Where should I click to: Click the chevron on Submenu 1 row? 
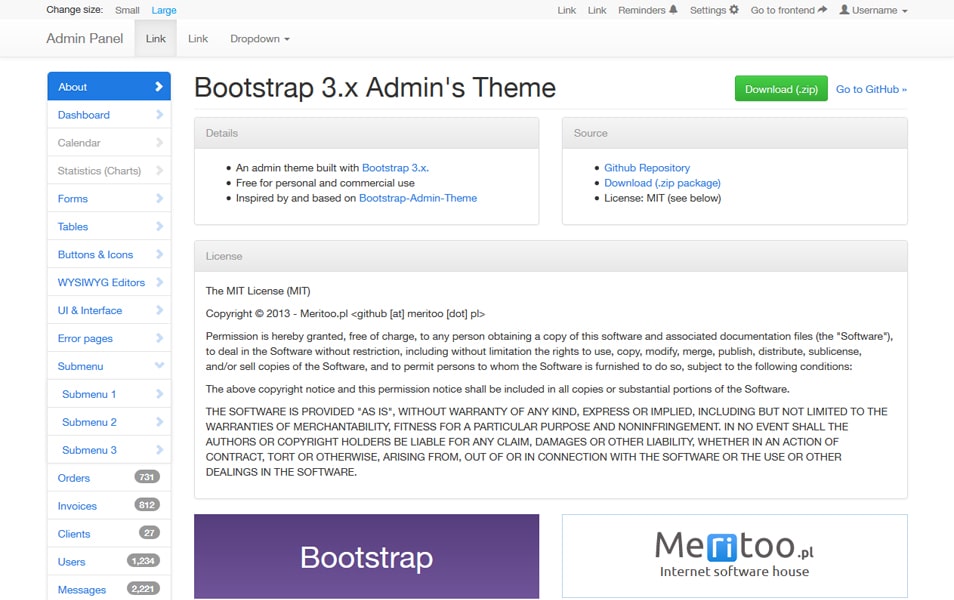click(159, 394)
